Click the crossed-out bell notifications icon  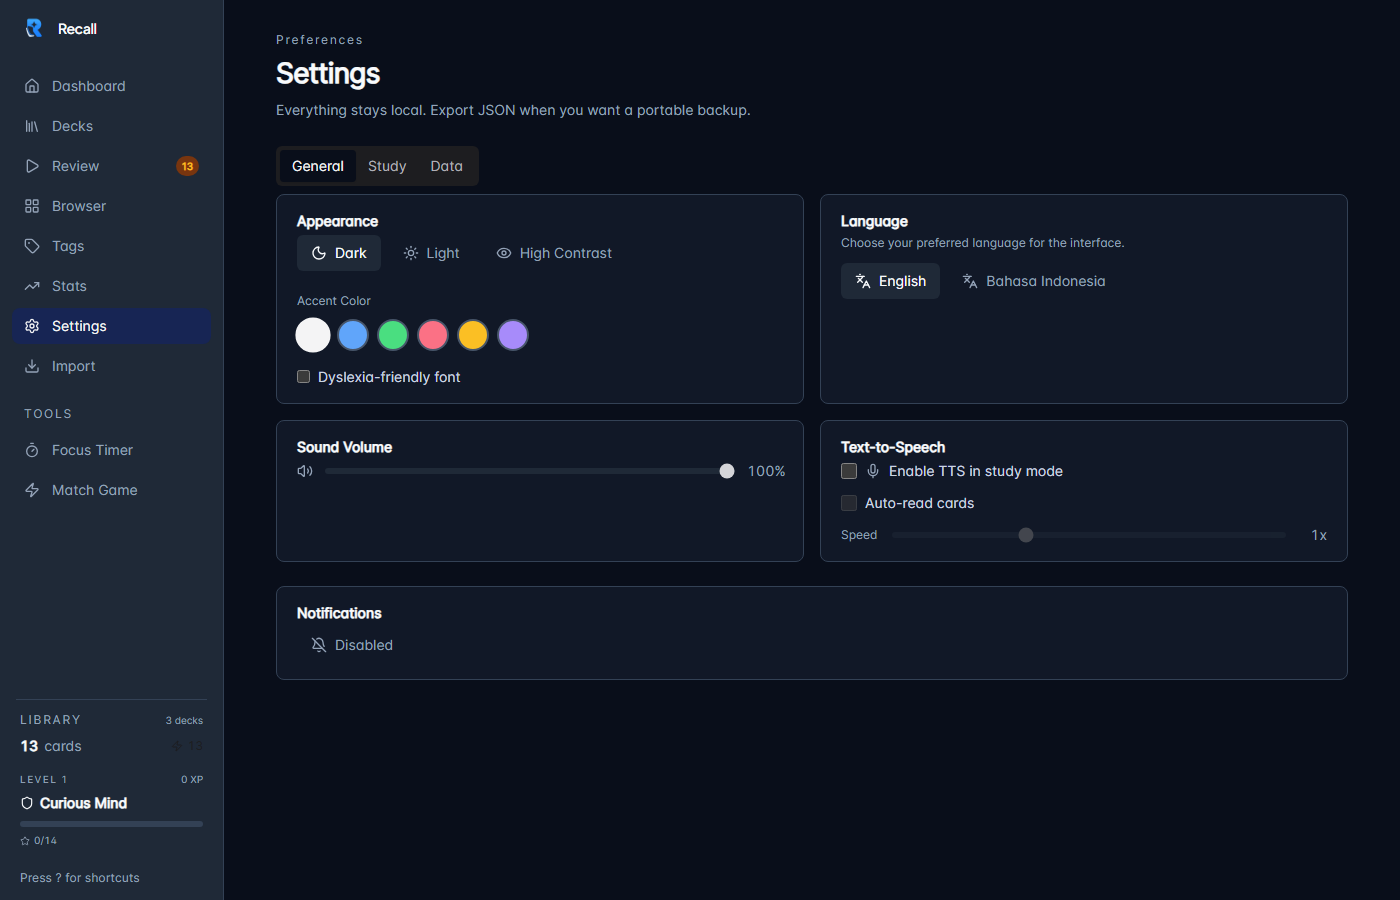tap(319, 645)
